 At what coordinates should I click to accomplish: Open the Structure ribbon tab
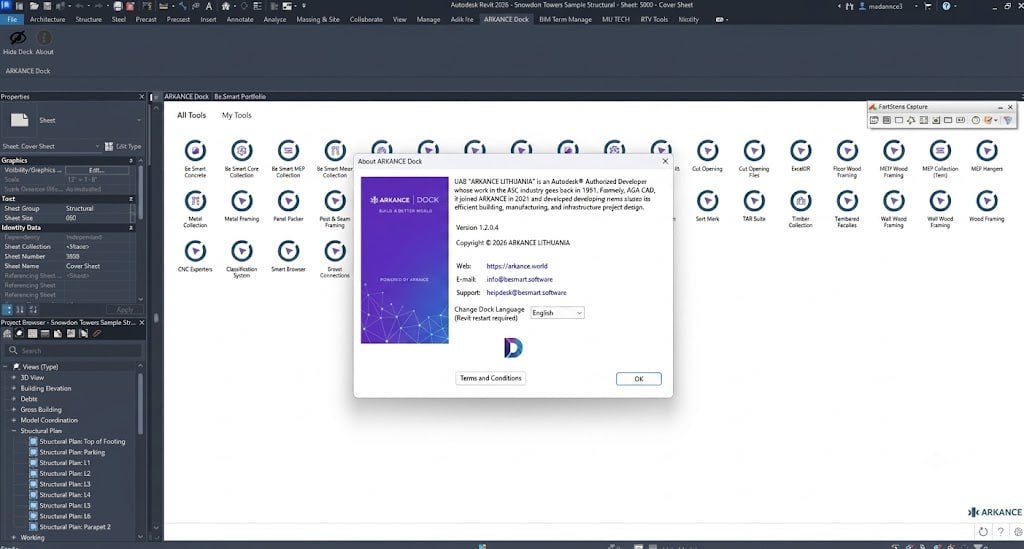pos(88,20)
